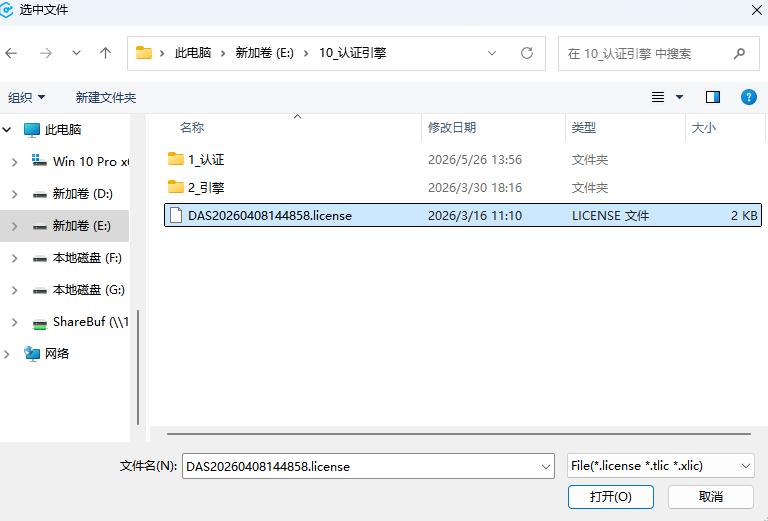Open the view options dropdown arrow
Viewport: 768px width, 521px height.
click(x=679, y=97)
